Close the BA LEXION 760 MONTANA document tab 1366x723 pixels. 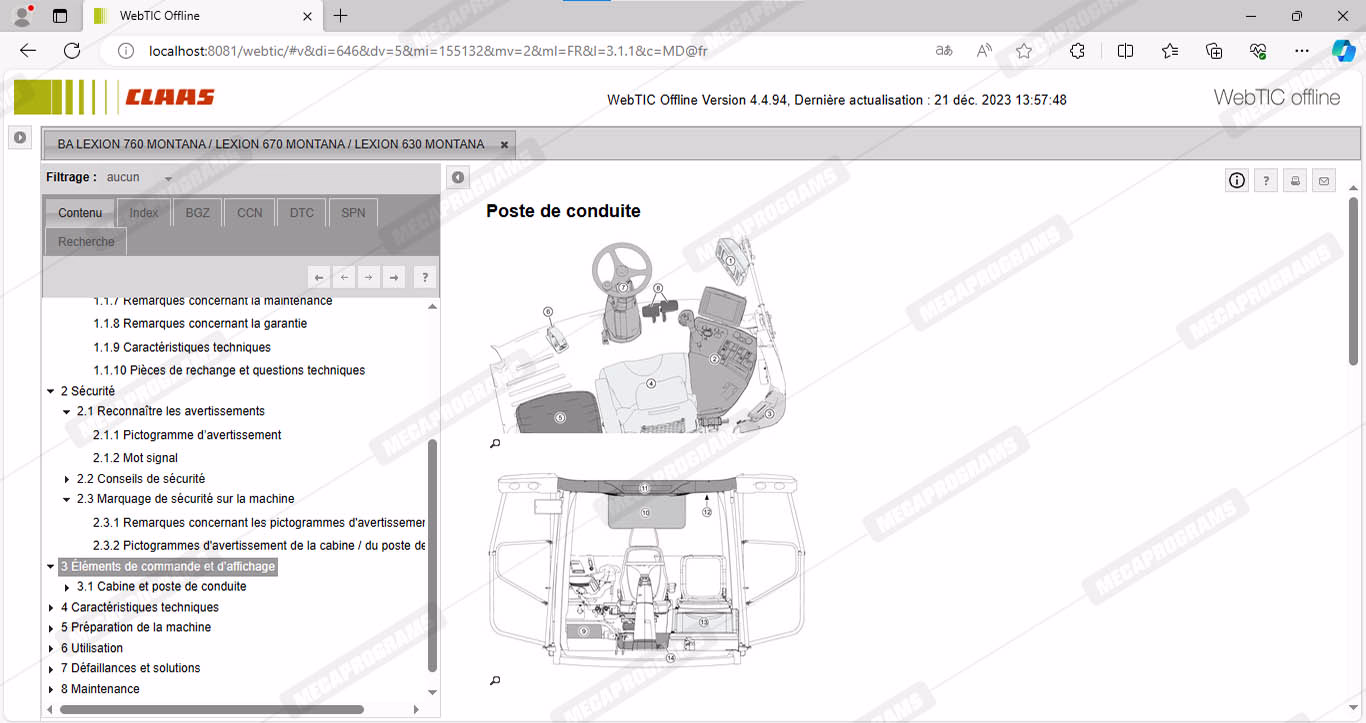tap(504, 145)
